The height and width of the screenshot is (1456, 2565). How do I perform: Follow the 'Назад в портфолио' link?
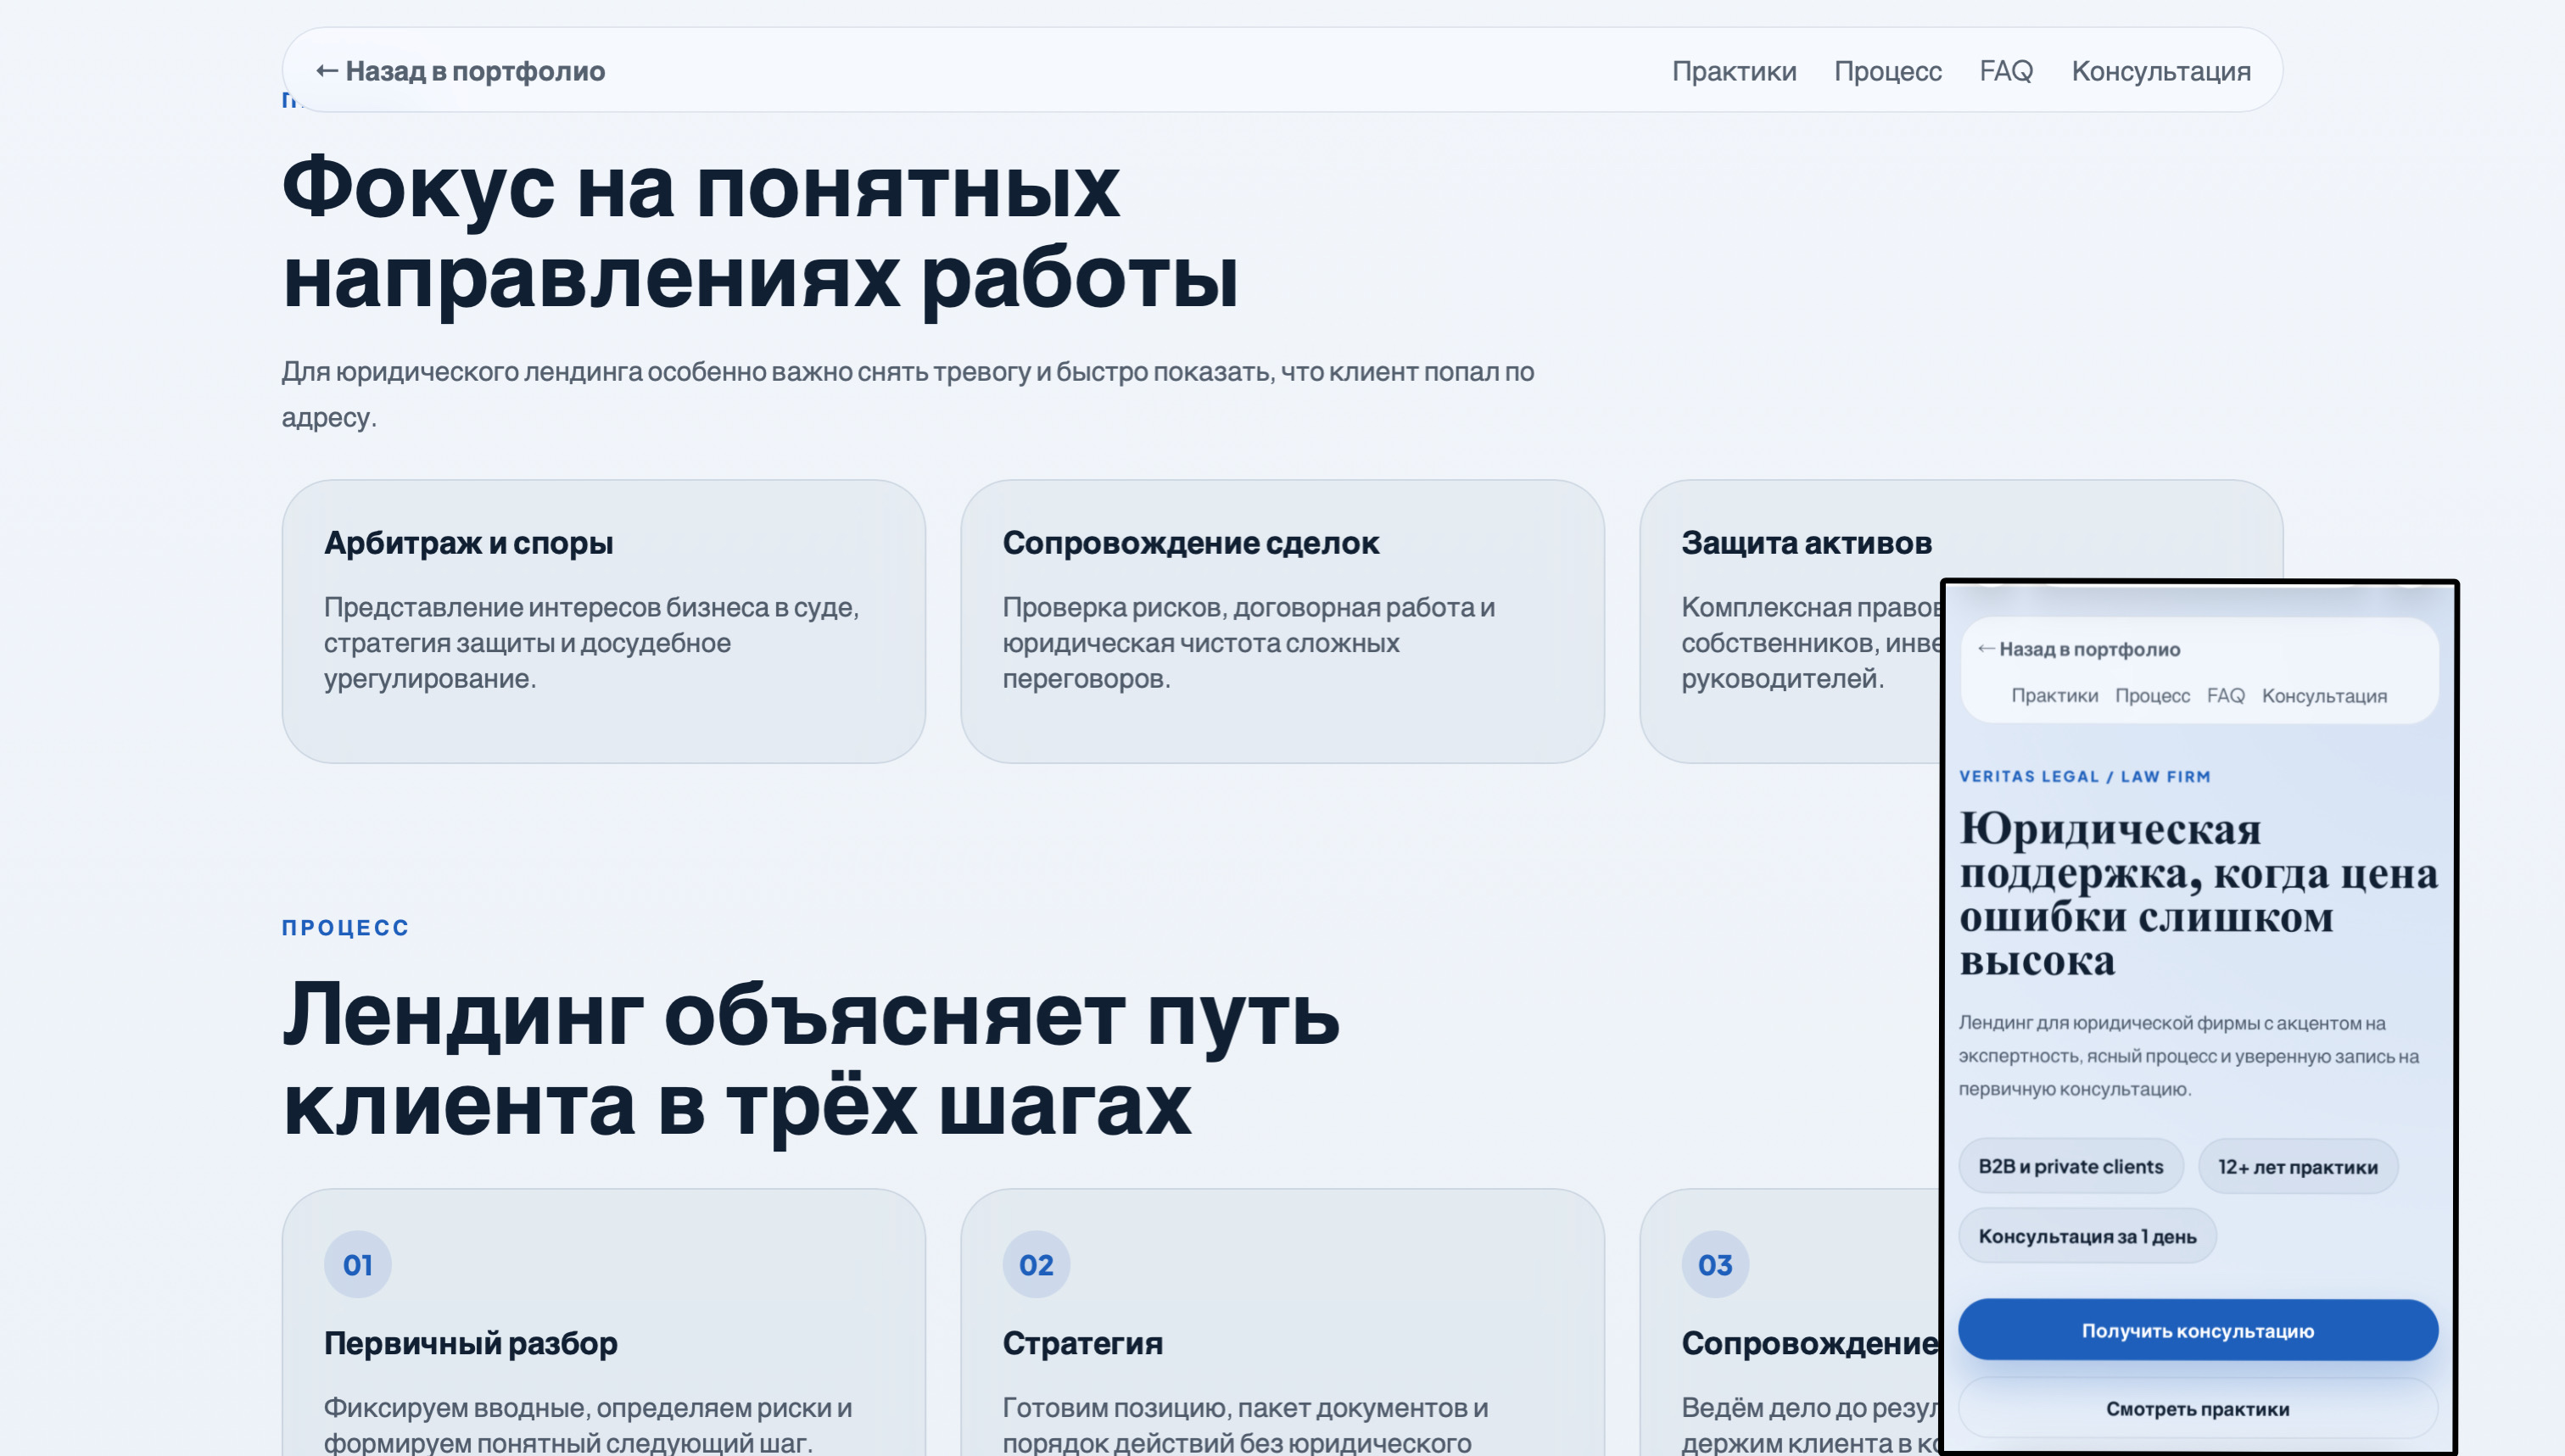click(x=460, y=70)
